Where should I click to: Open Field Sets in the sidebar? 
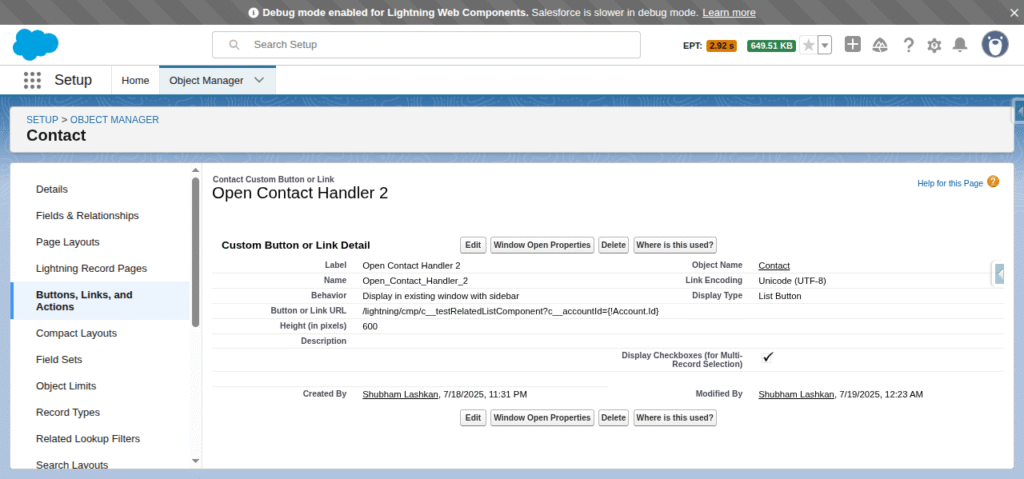tap(57, 359)
